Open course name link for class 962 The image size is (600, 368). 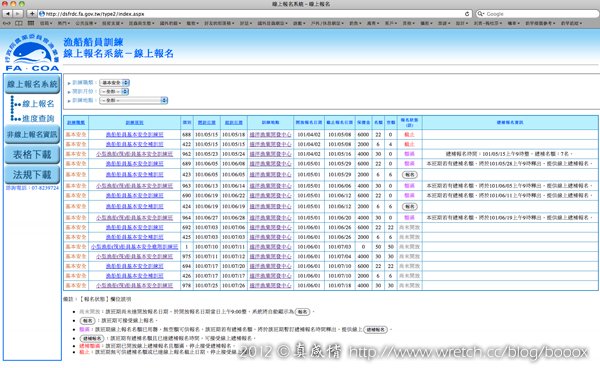pyautogui.click(x=134, y=154)
